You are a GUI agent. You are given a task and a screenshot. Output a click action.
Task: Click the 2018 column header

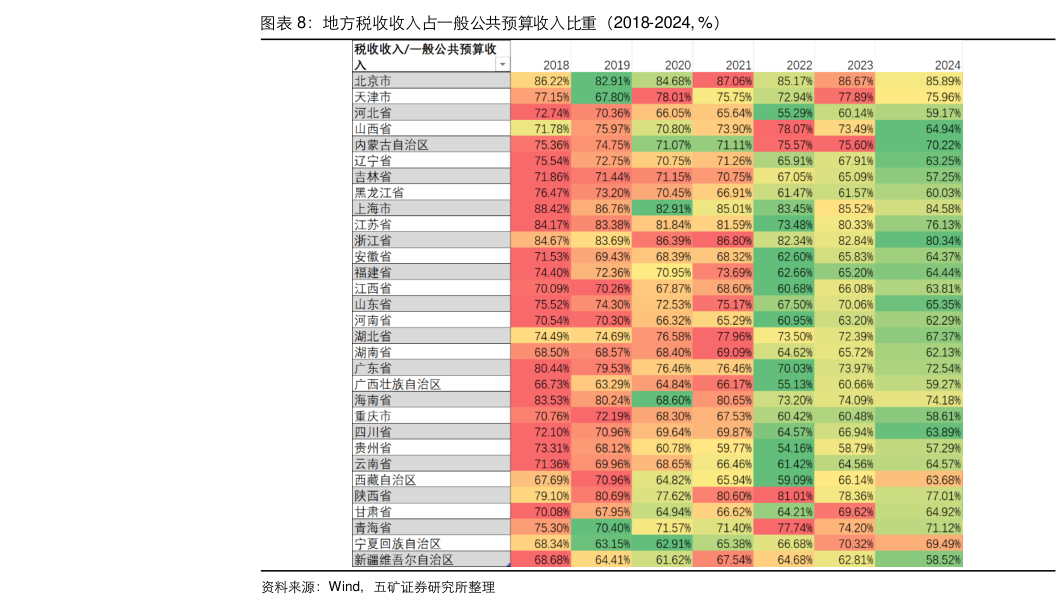(556, 65)
